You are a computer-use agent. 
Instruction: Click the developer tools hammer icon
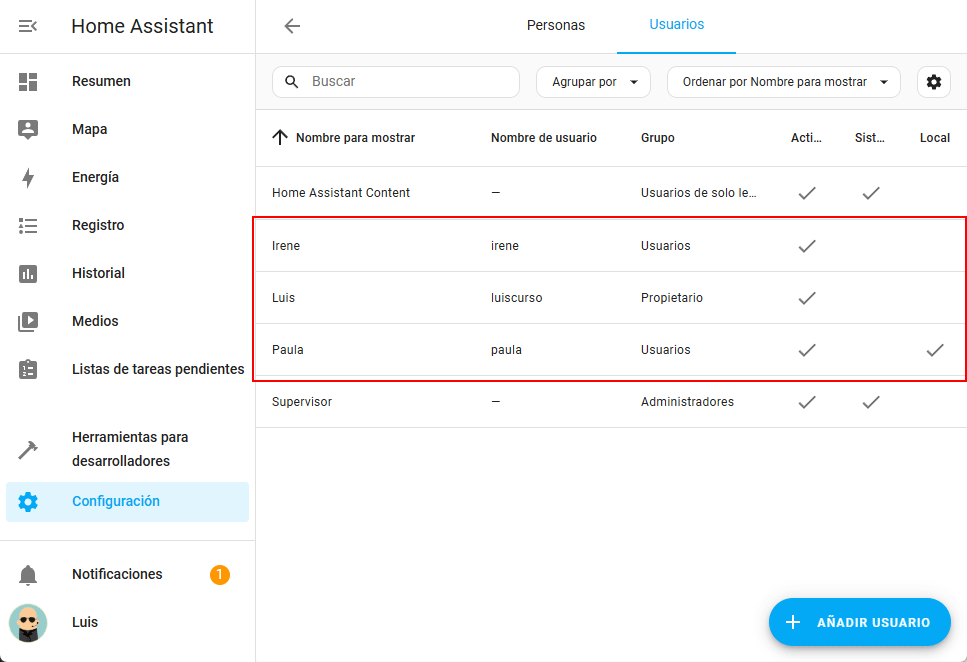(x=28, y=450)
